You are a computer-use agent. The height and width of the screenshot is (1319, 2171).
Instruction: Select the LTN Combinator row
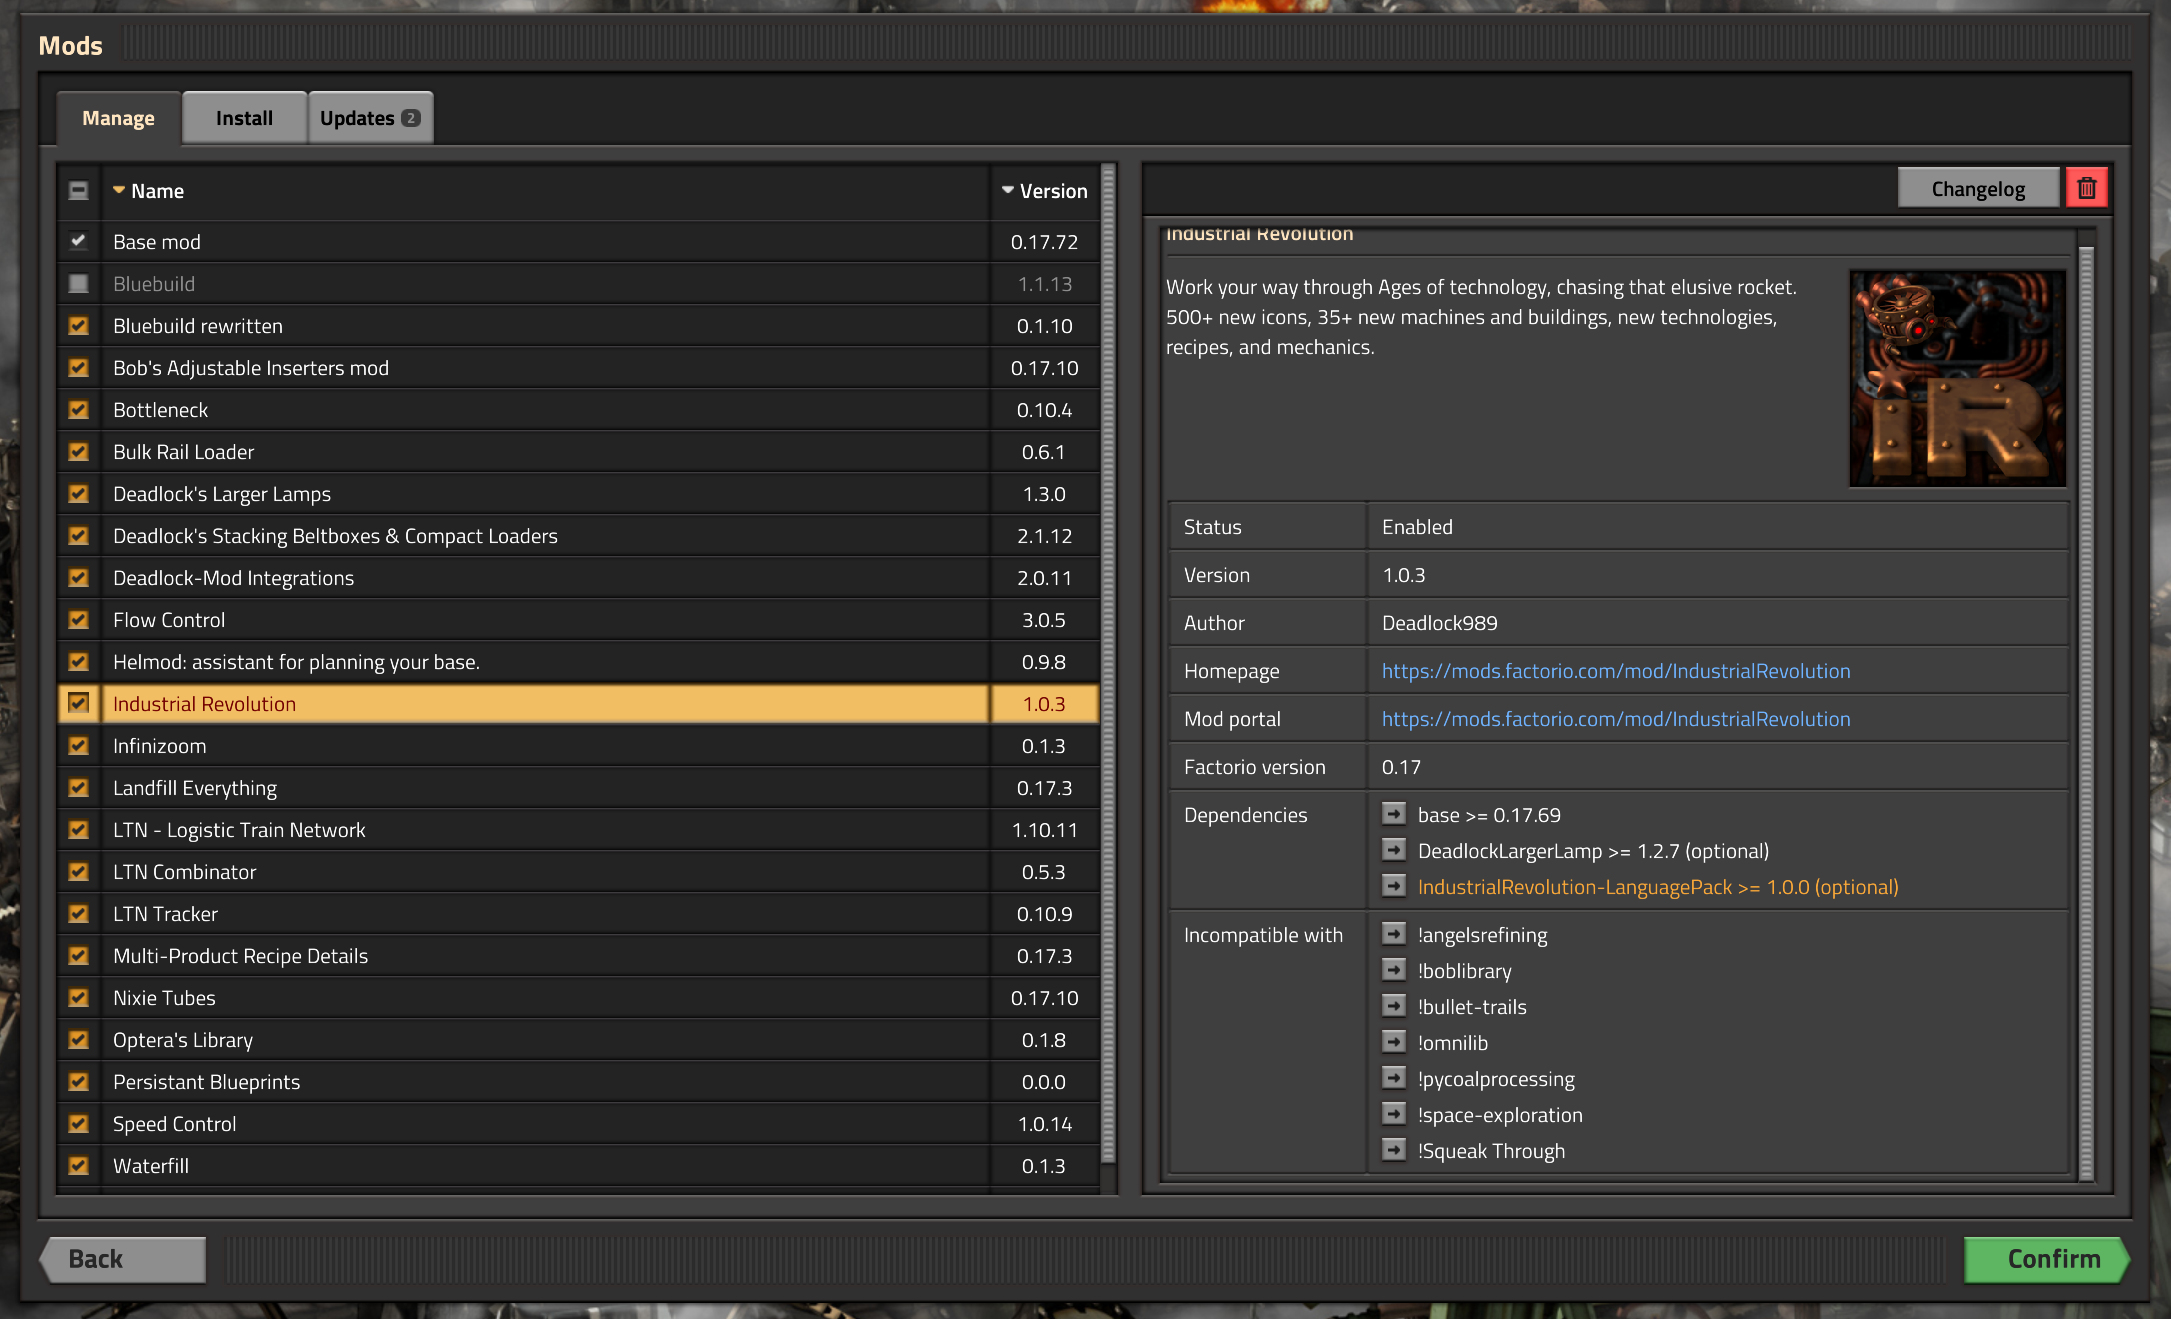[x=545, y=872]
